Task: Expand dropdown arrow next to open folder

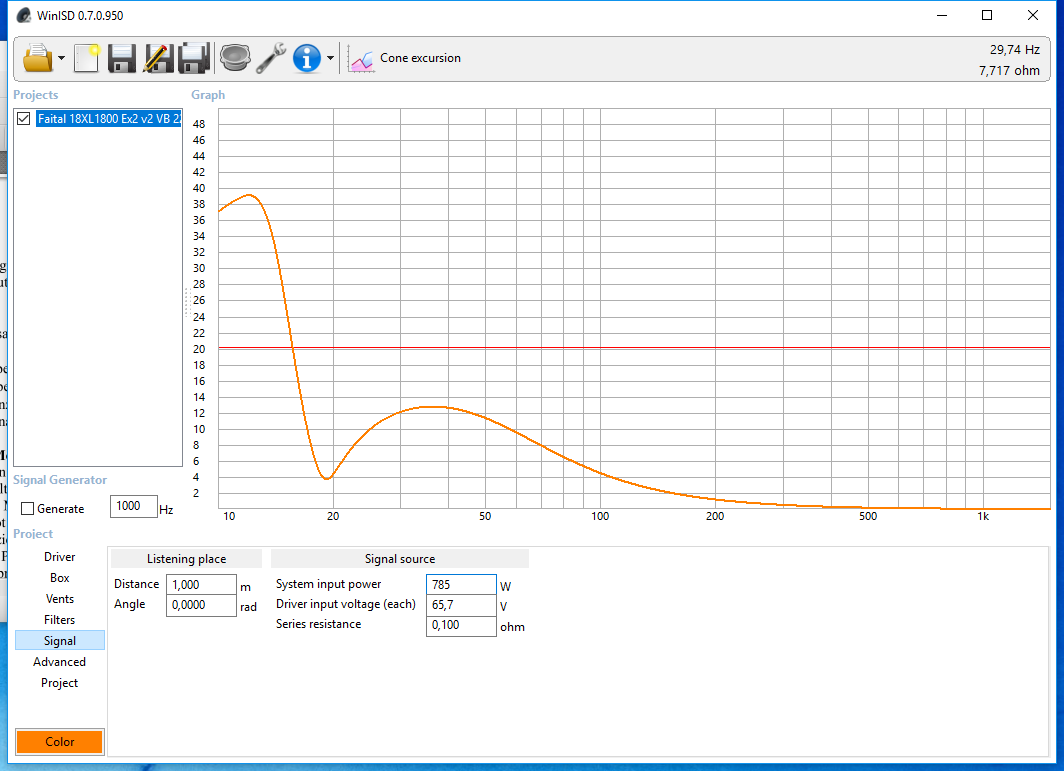Action: point(62,59)
